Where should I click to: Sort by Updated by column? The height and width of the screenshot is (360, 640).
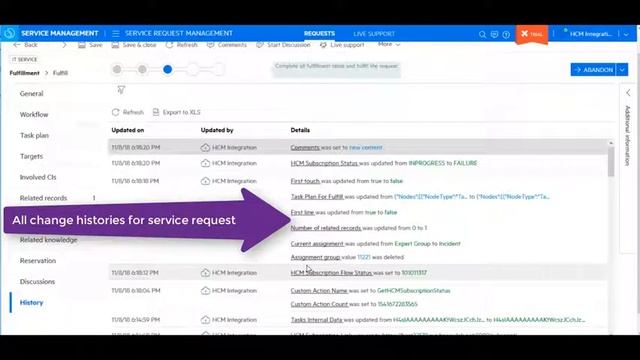[x=217, y=130]
